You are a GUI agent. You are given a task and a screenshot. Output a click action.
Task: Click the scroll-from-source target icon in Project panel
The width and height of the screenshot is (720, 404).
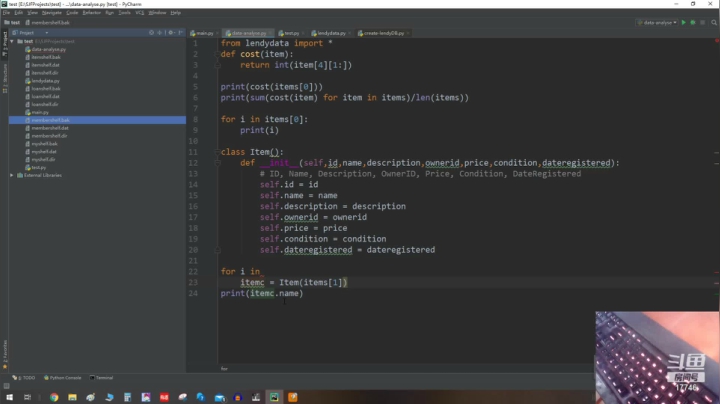152,33
